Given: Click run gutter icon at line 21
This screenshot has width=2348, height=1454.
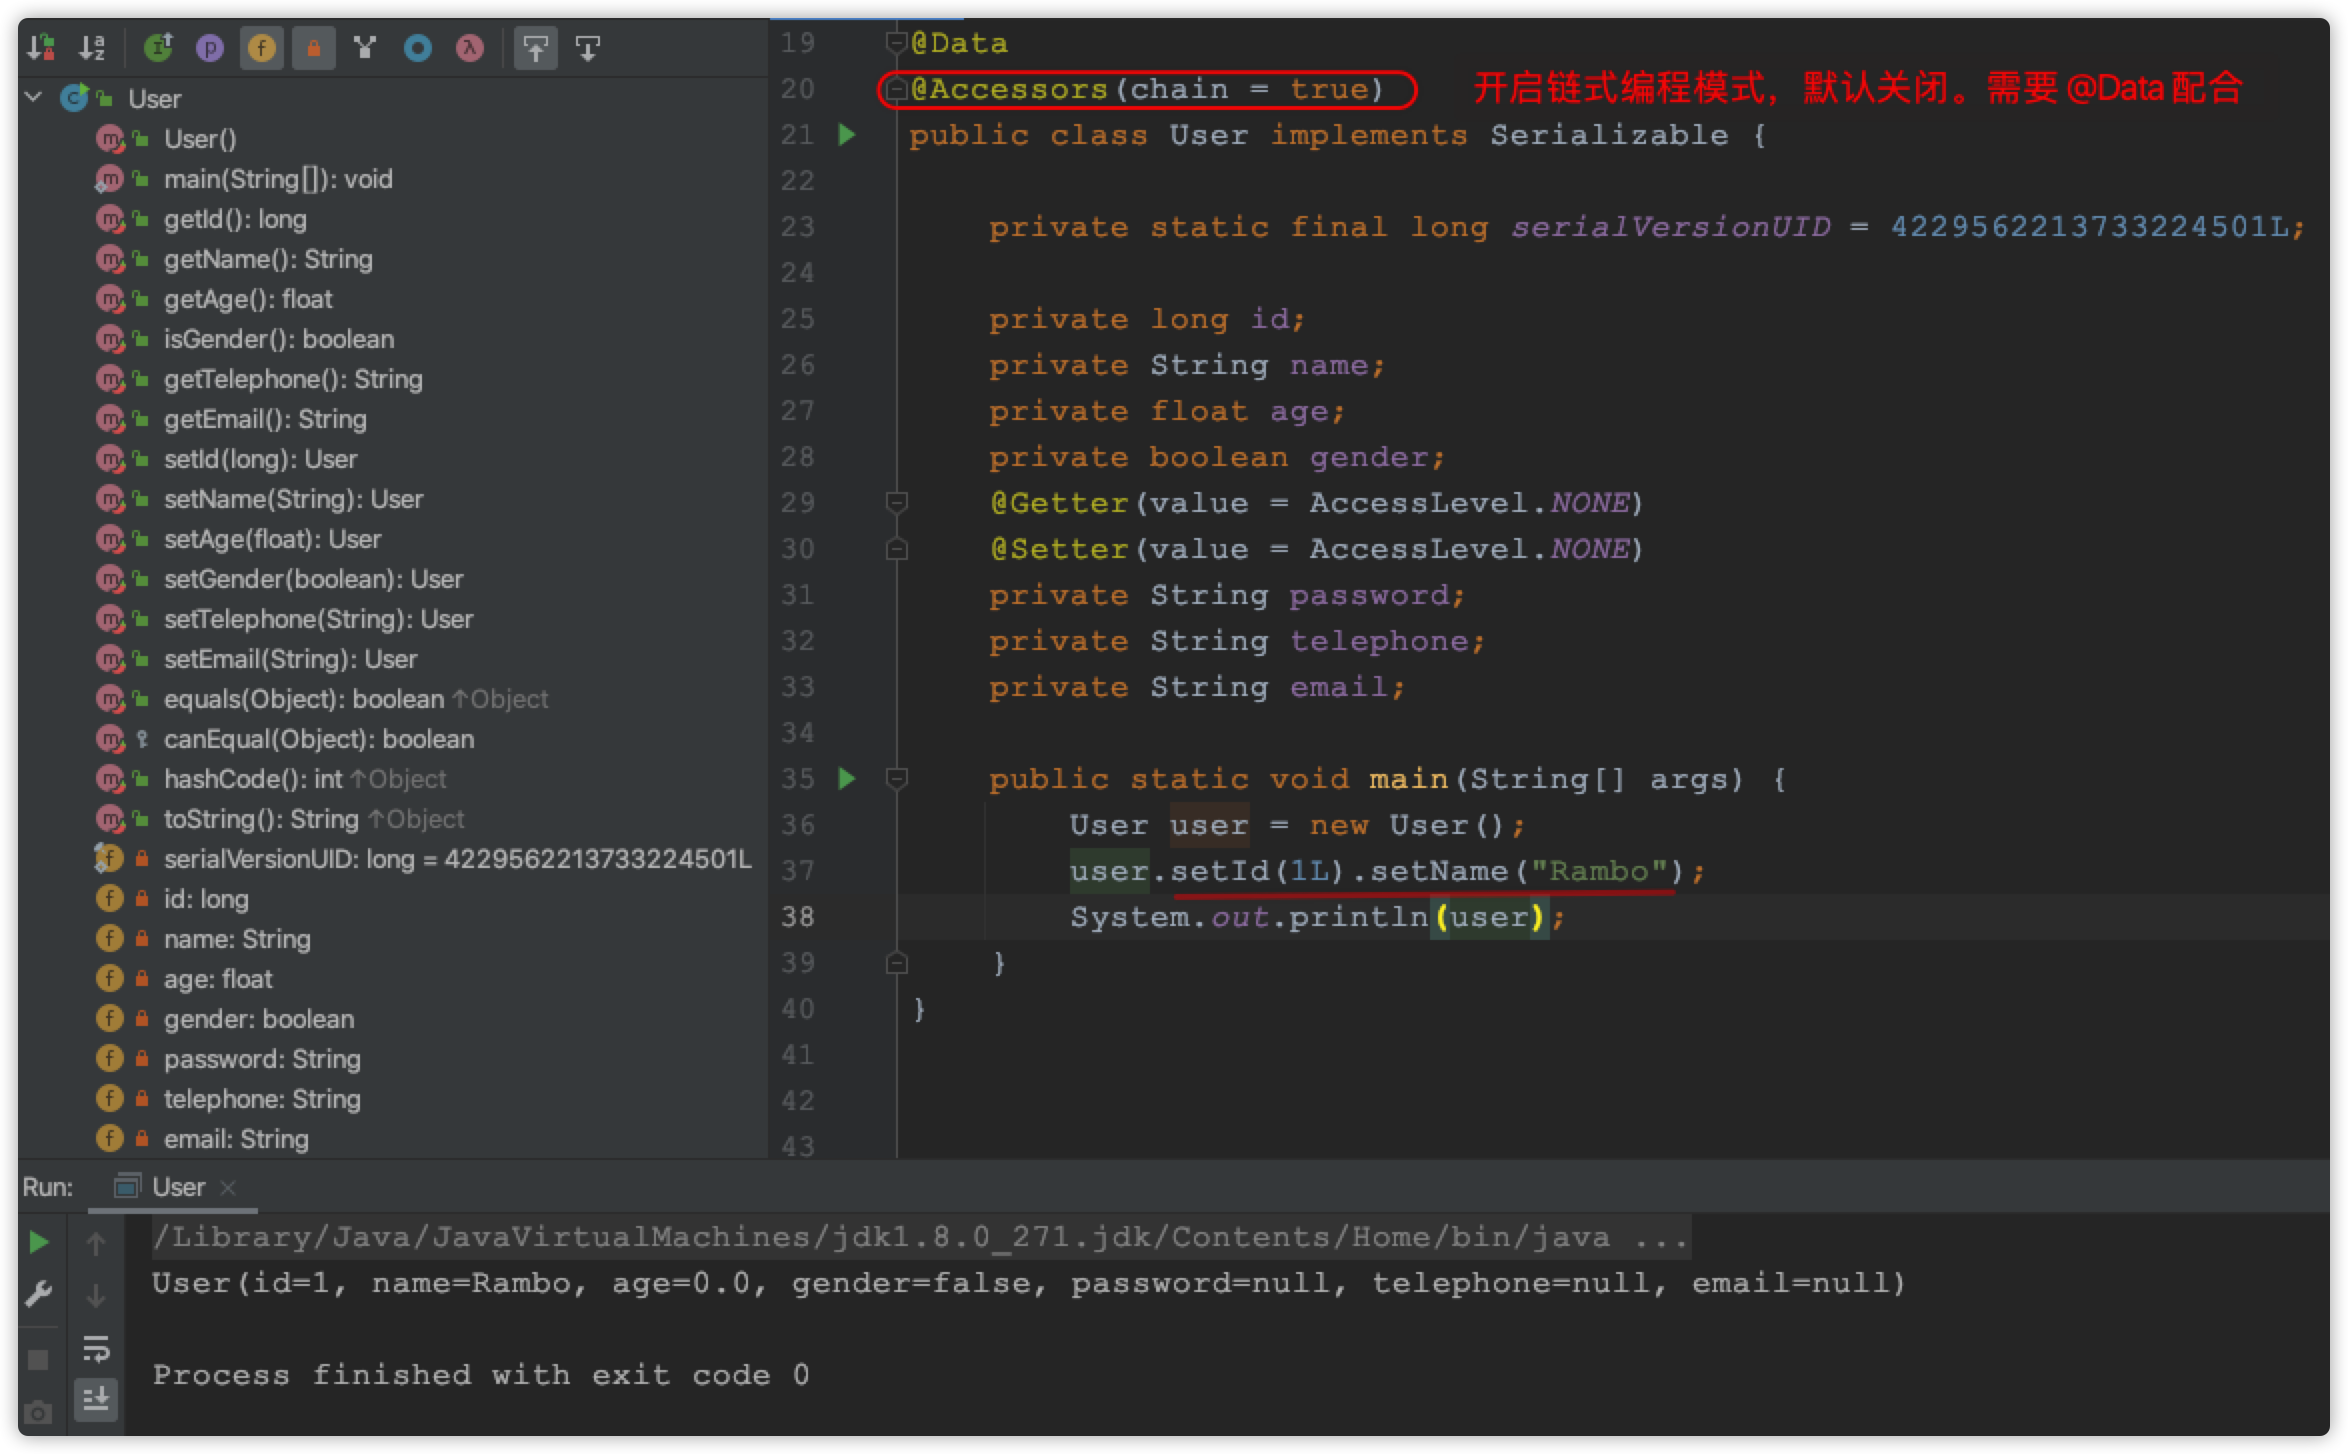Looking at the screenshot, I should [847, 134].
